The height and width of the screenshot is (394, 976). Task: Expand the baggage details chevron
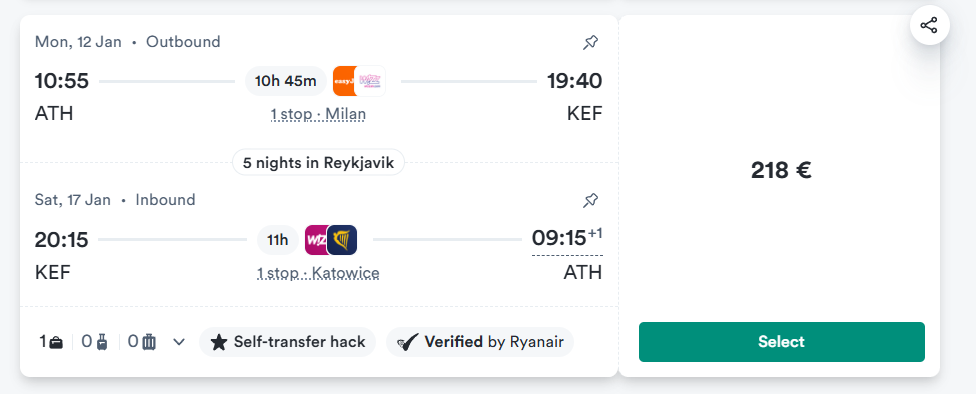coord(179,342)
